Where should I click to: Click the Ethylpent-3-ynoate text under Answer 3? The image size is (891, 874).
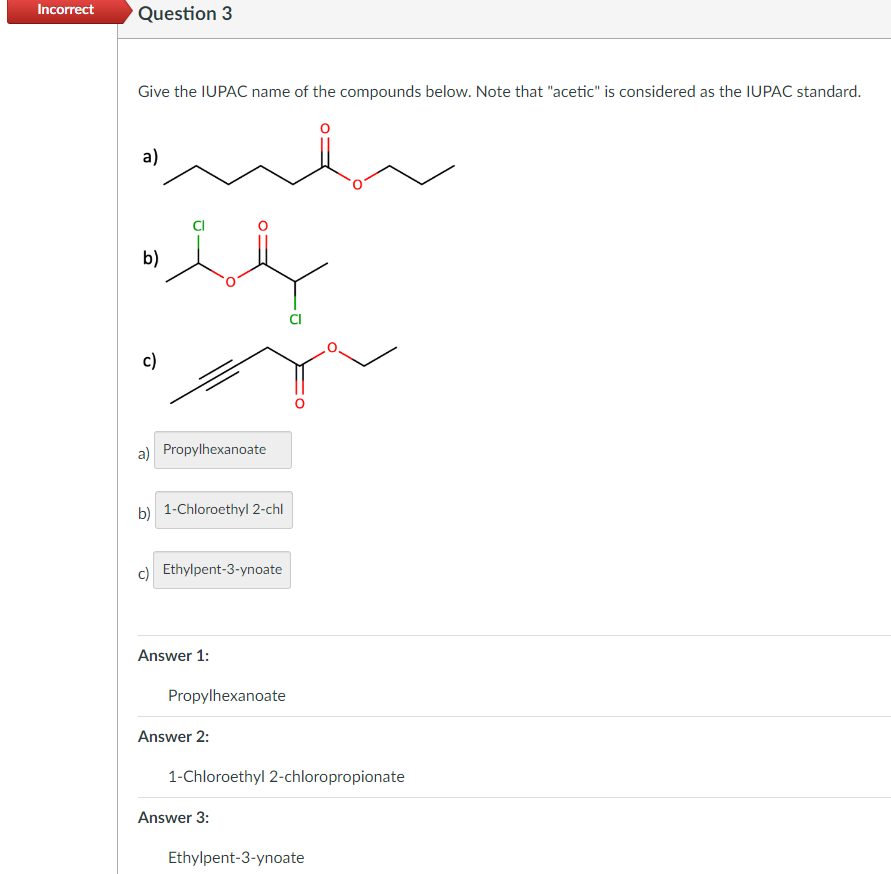pyautogui.click(x=236, y=857)
